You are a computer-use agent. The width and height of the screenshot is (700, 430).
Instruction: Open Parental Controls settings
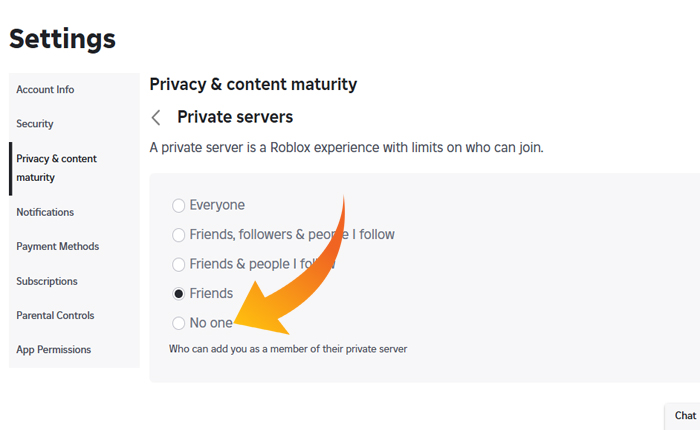coord(55,316)
